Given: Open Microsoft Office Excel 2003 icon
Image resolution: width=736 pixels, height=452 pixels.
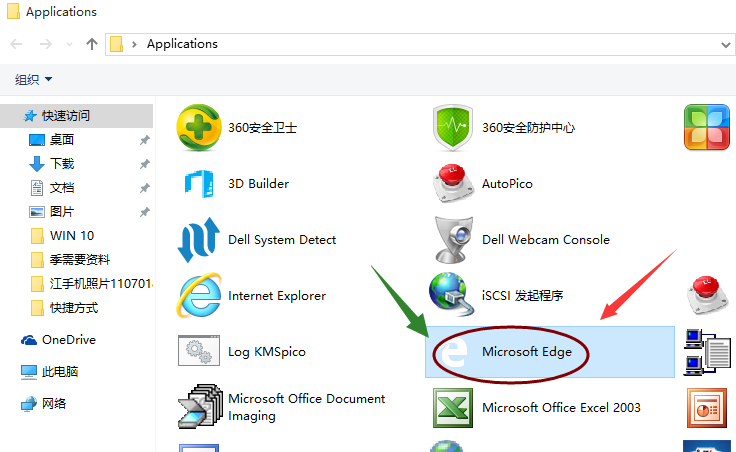Looking at the screenshot, I should point(452,408).
